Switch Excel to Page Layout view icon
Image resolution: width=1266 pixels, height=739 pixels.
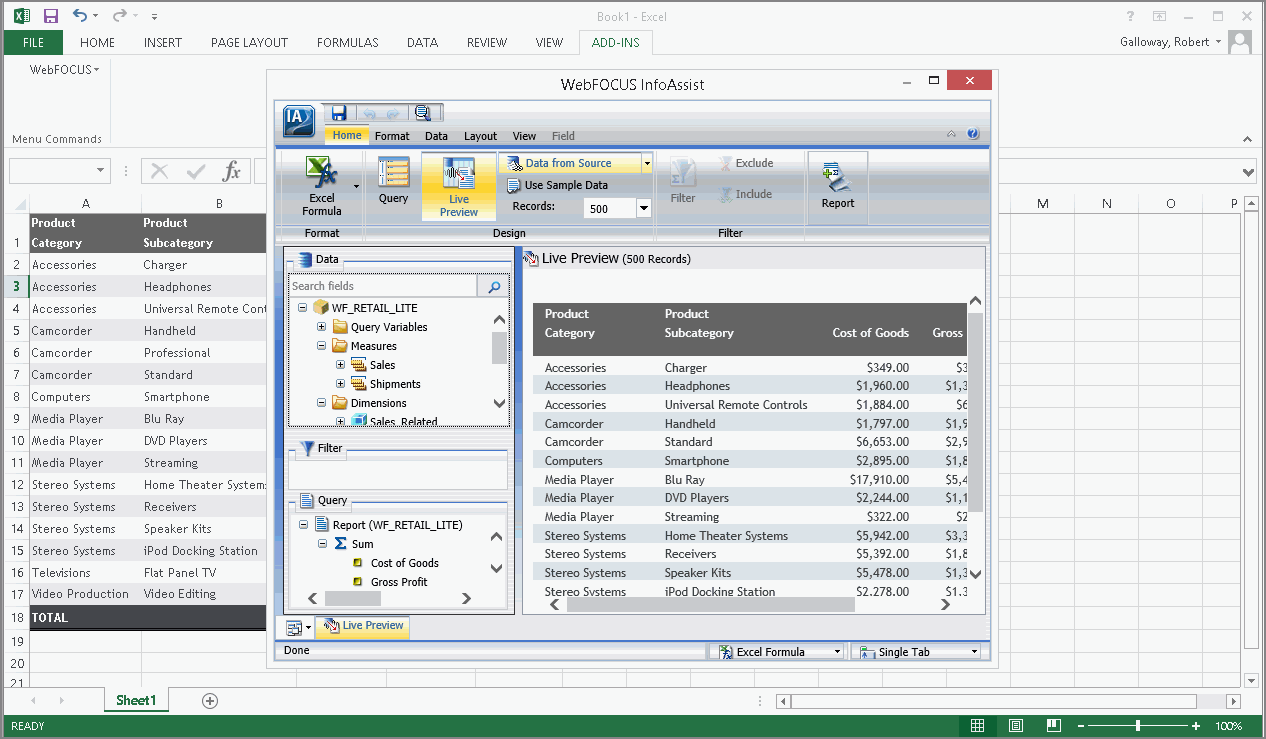tap(1016, 726)
